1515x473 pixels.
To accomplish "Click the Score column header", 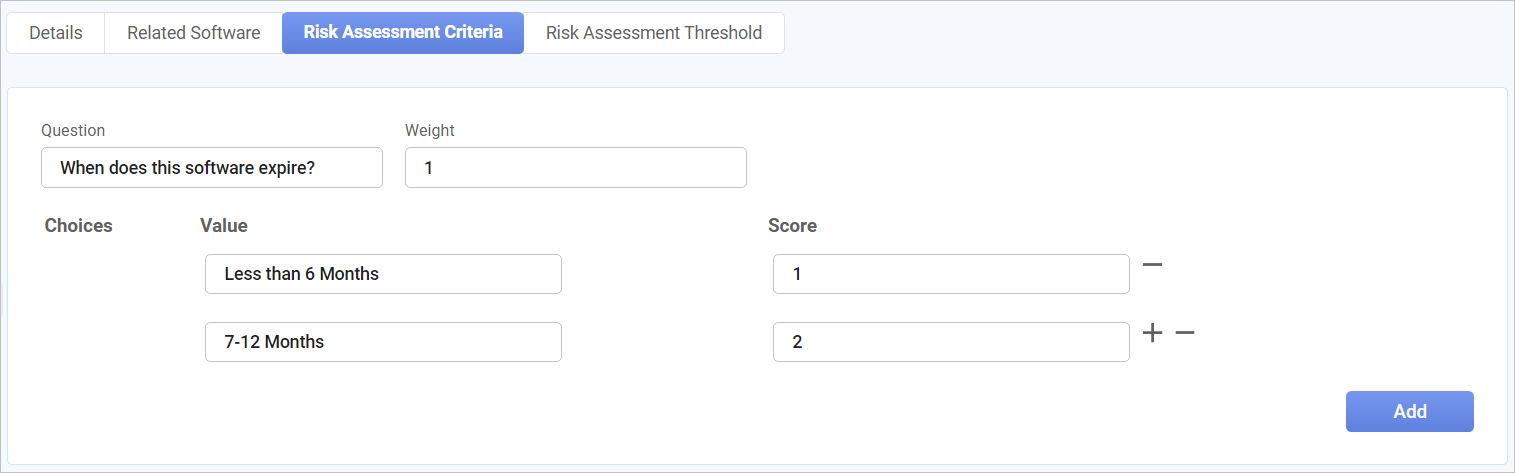I will [x=792, y=226].
